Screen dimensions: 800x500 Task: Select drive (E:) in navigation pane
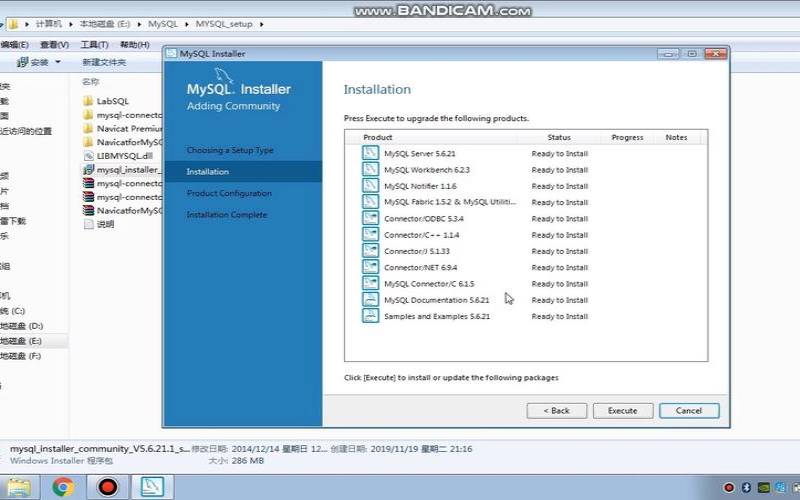(x=21, y=341)
